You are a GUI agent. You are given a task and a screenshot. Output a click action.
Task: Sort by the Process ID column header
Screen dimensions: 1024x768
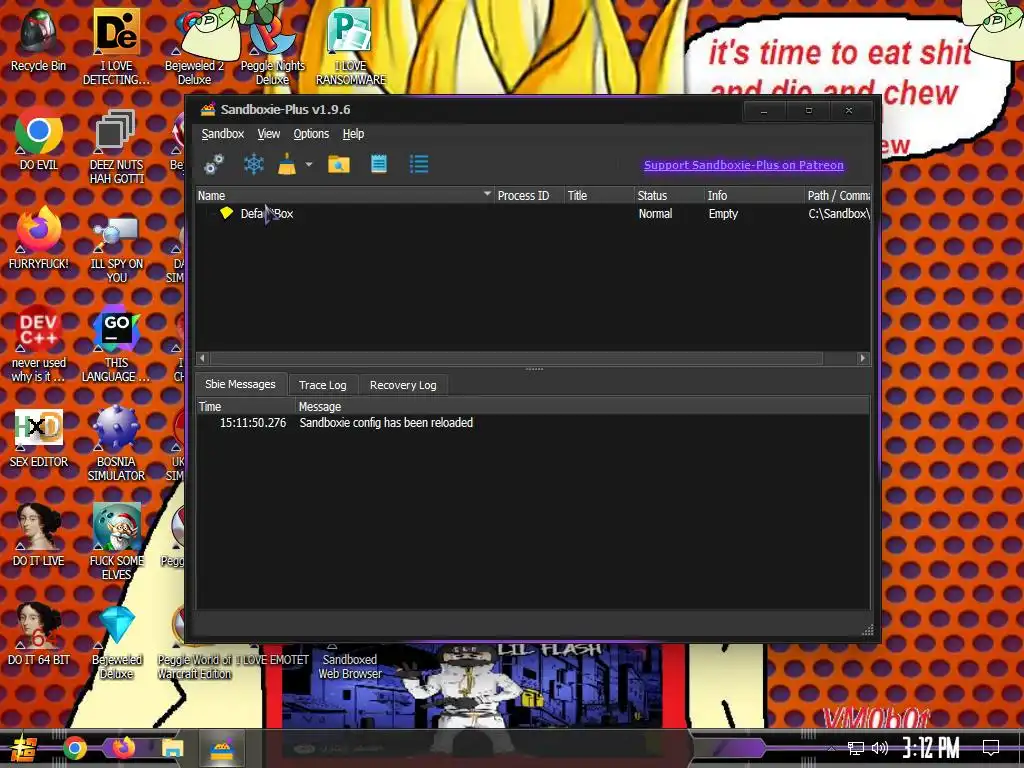pyautogui.click(x=528, y=195)
